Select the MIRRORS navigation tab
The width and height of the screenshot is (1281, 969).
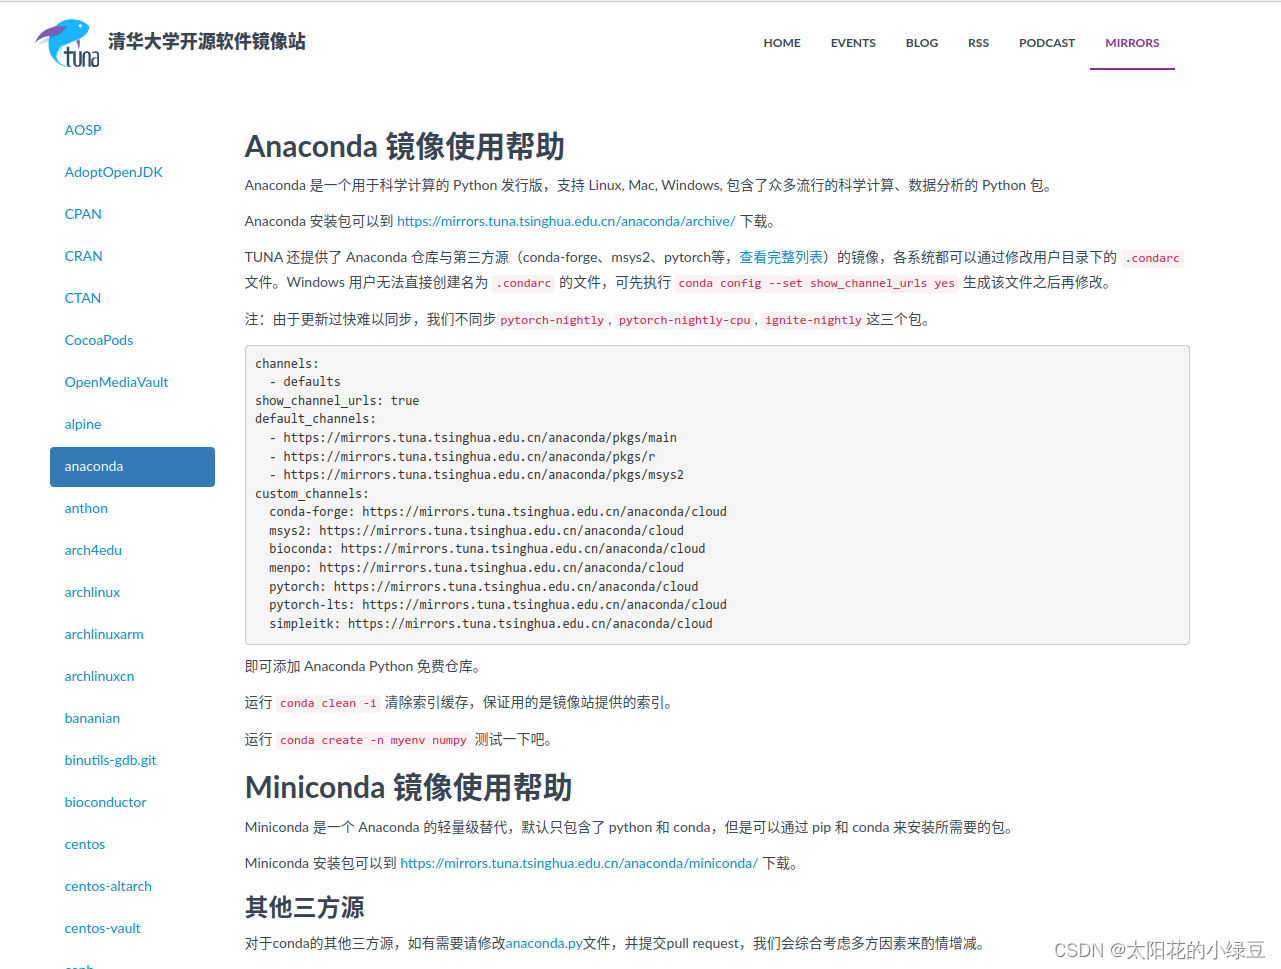(1132, 43)
